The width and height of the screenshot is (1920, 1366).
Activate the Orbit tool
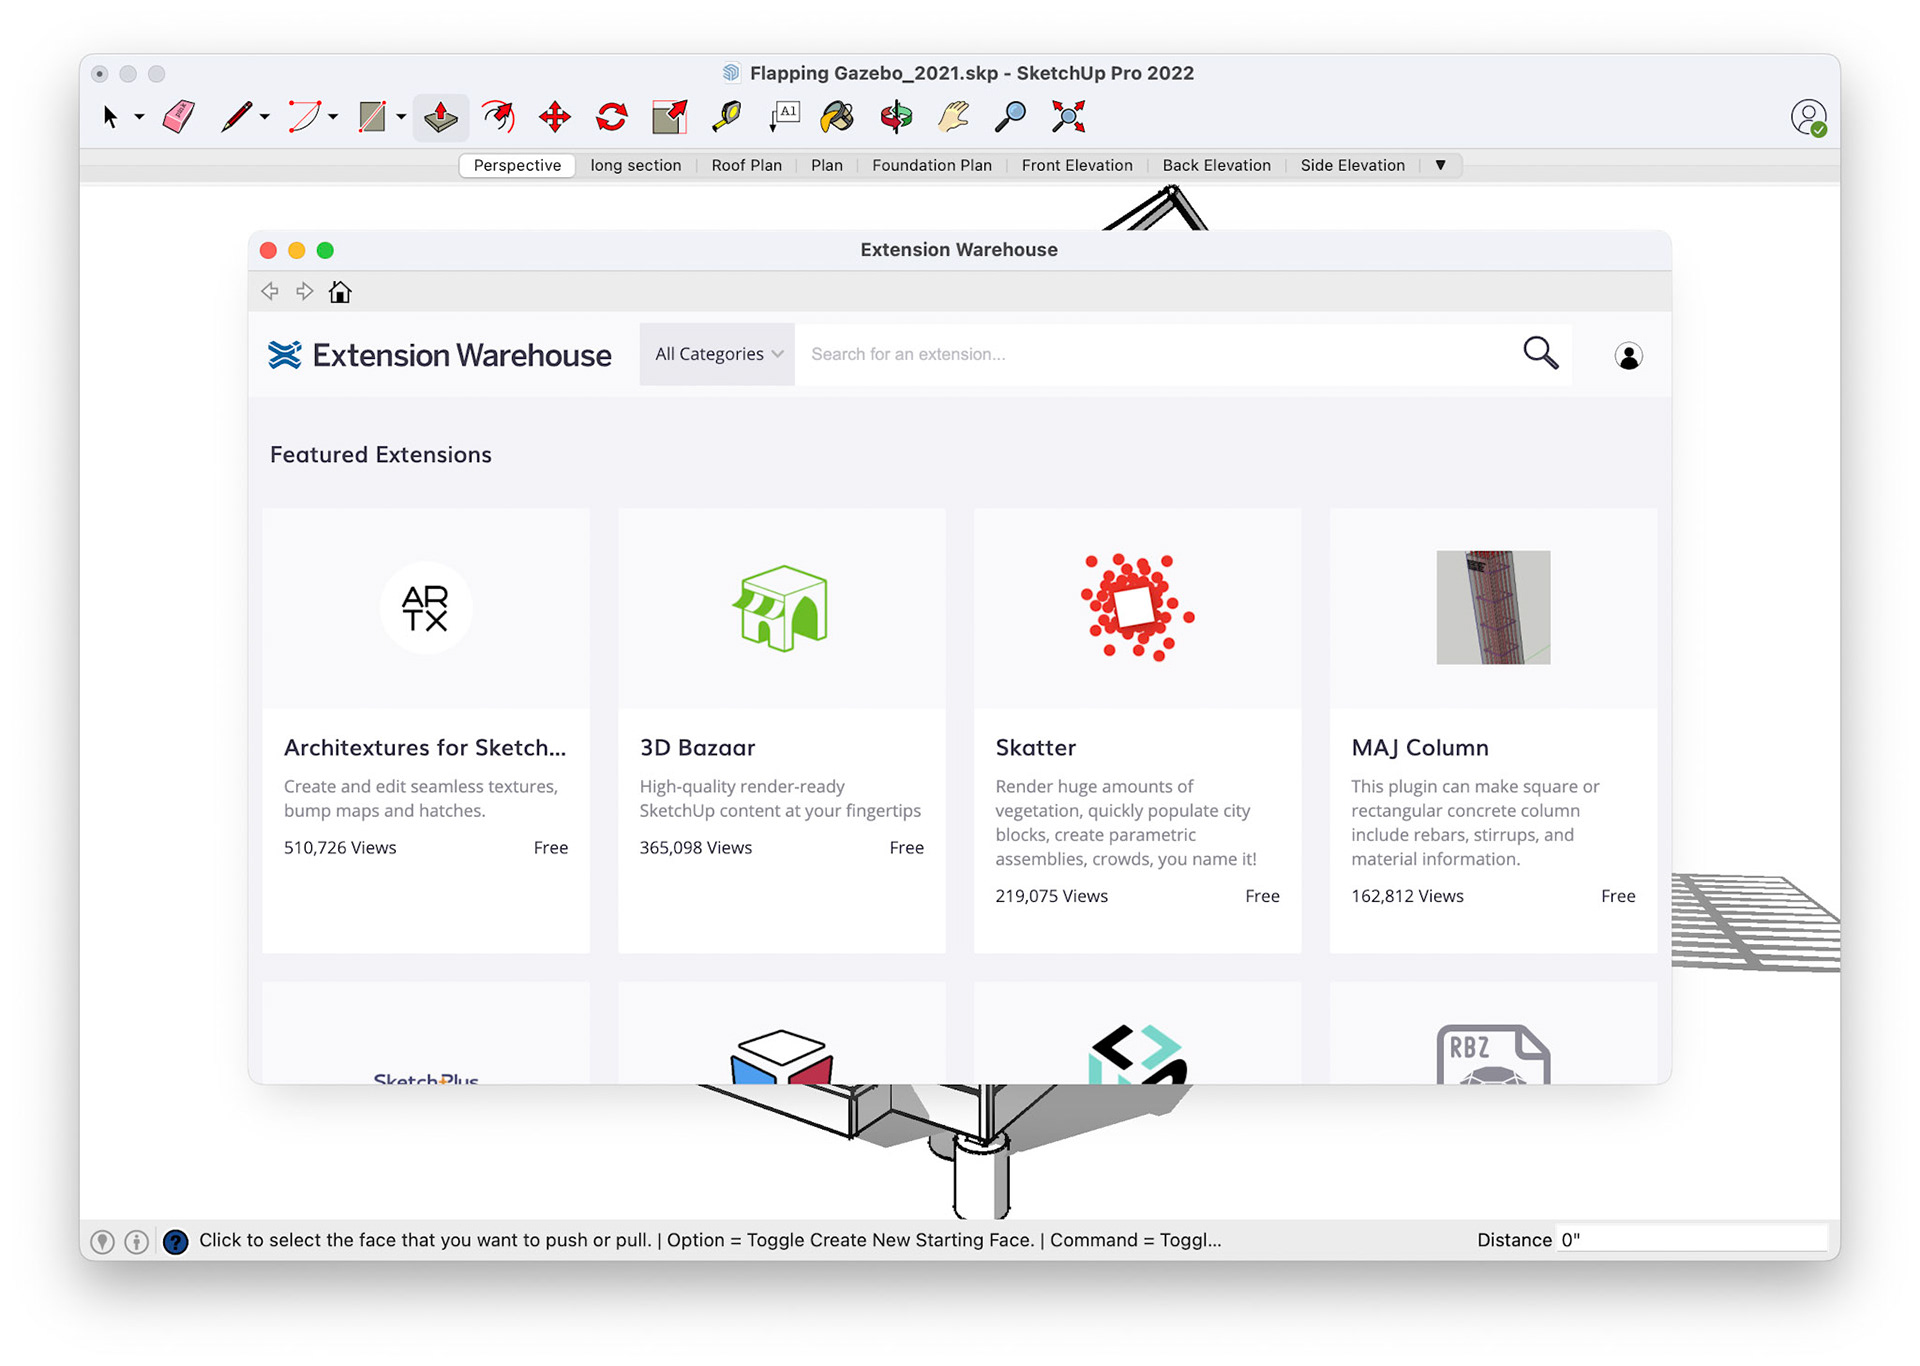pos(896,117)
